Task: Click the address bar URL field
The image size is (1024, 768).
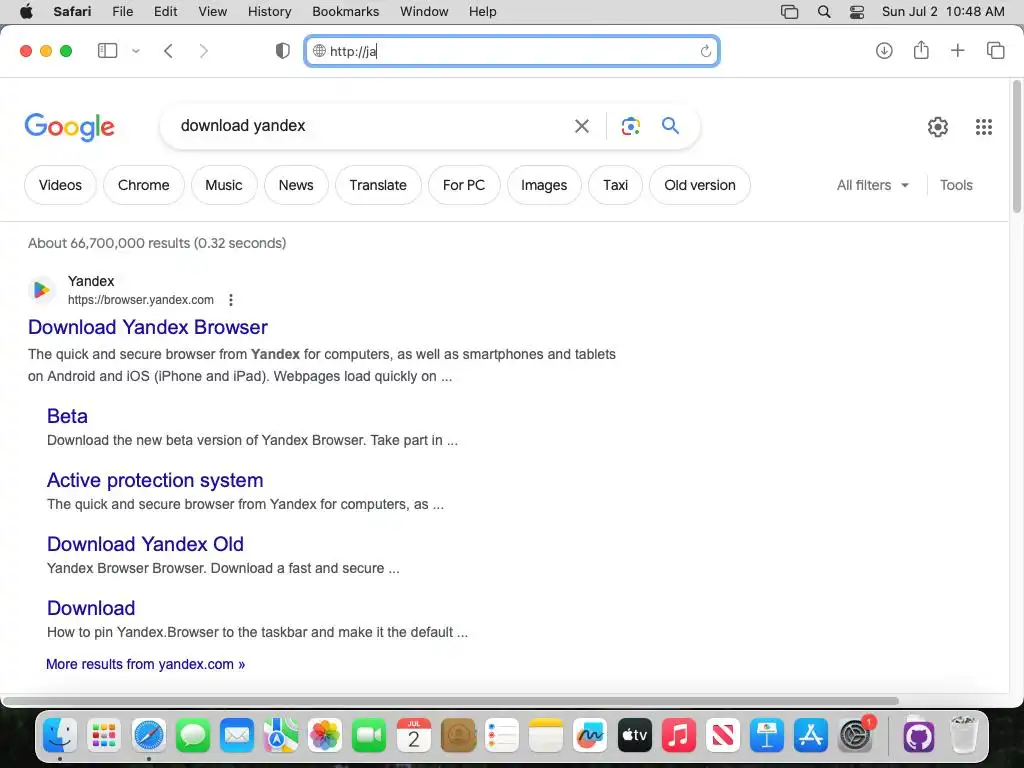Action: (x=512, y=51)
